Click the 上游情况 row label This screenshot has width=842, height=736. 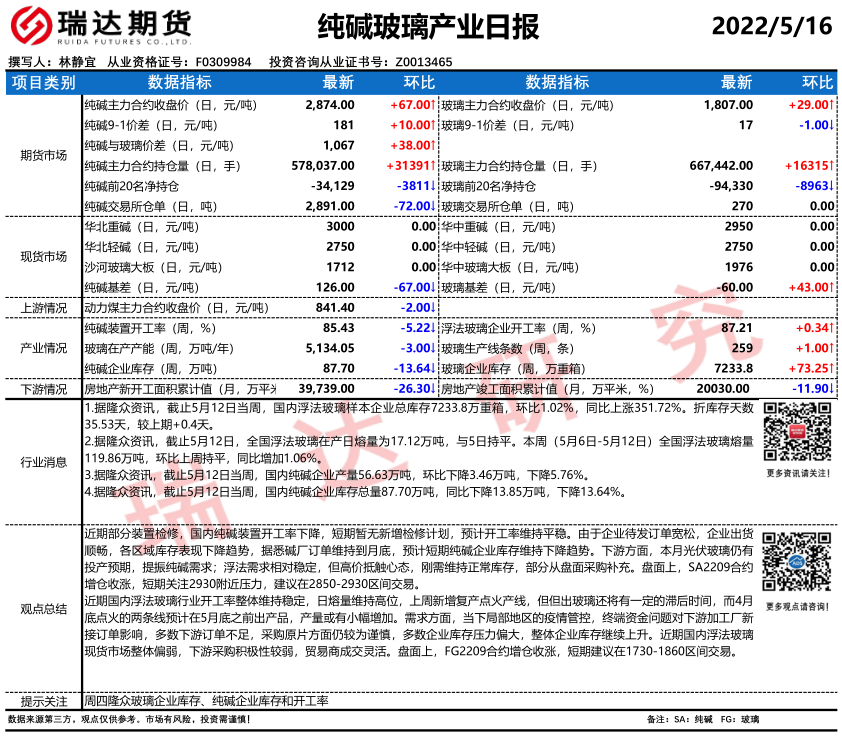coord(43,308)
